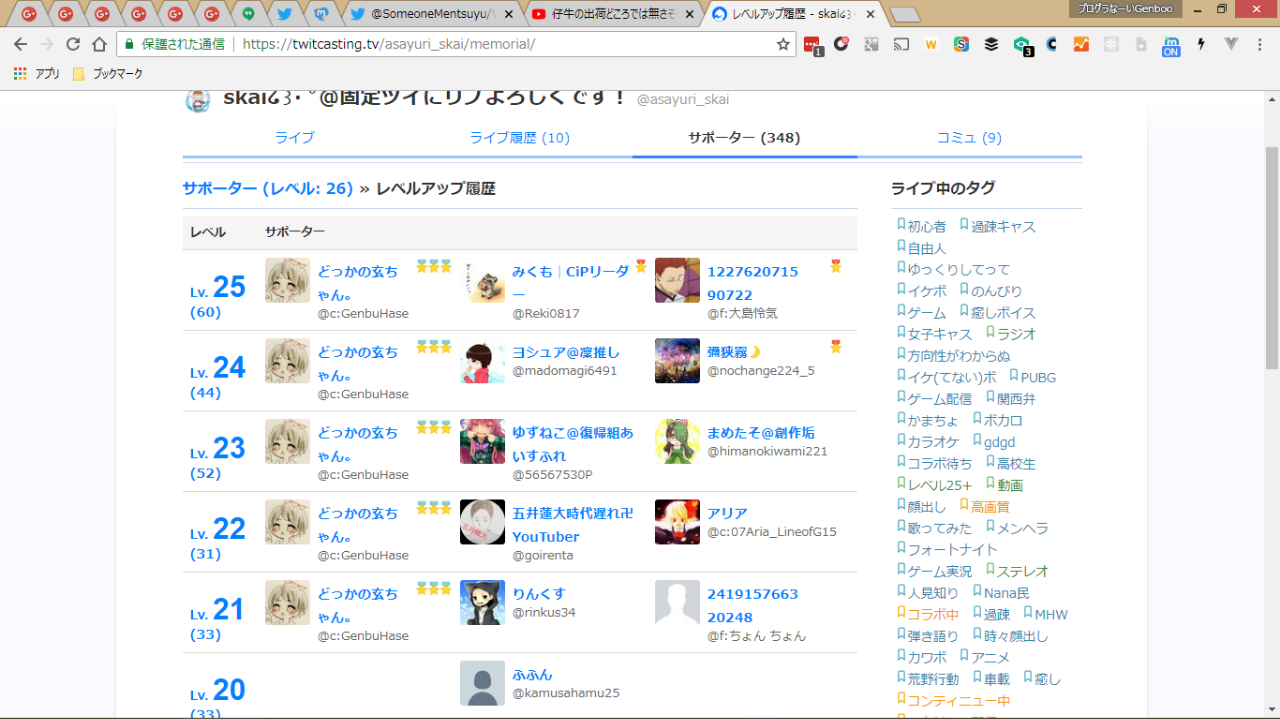Open a new browser tab
The width and height of the screenshot is (1280, 719).
pos(904,15)
